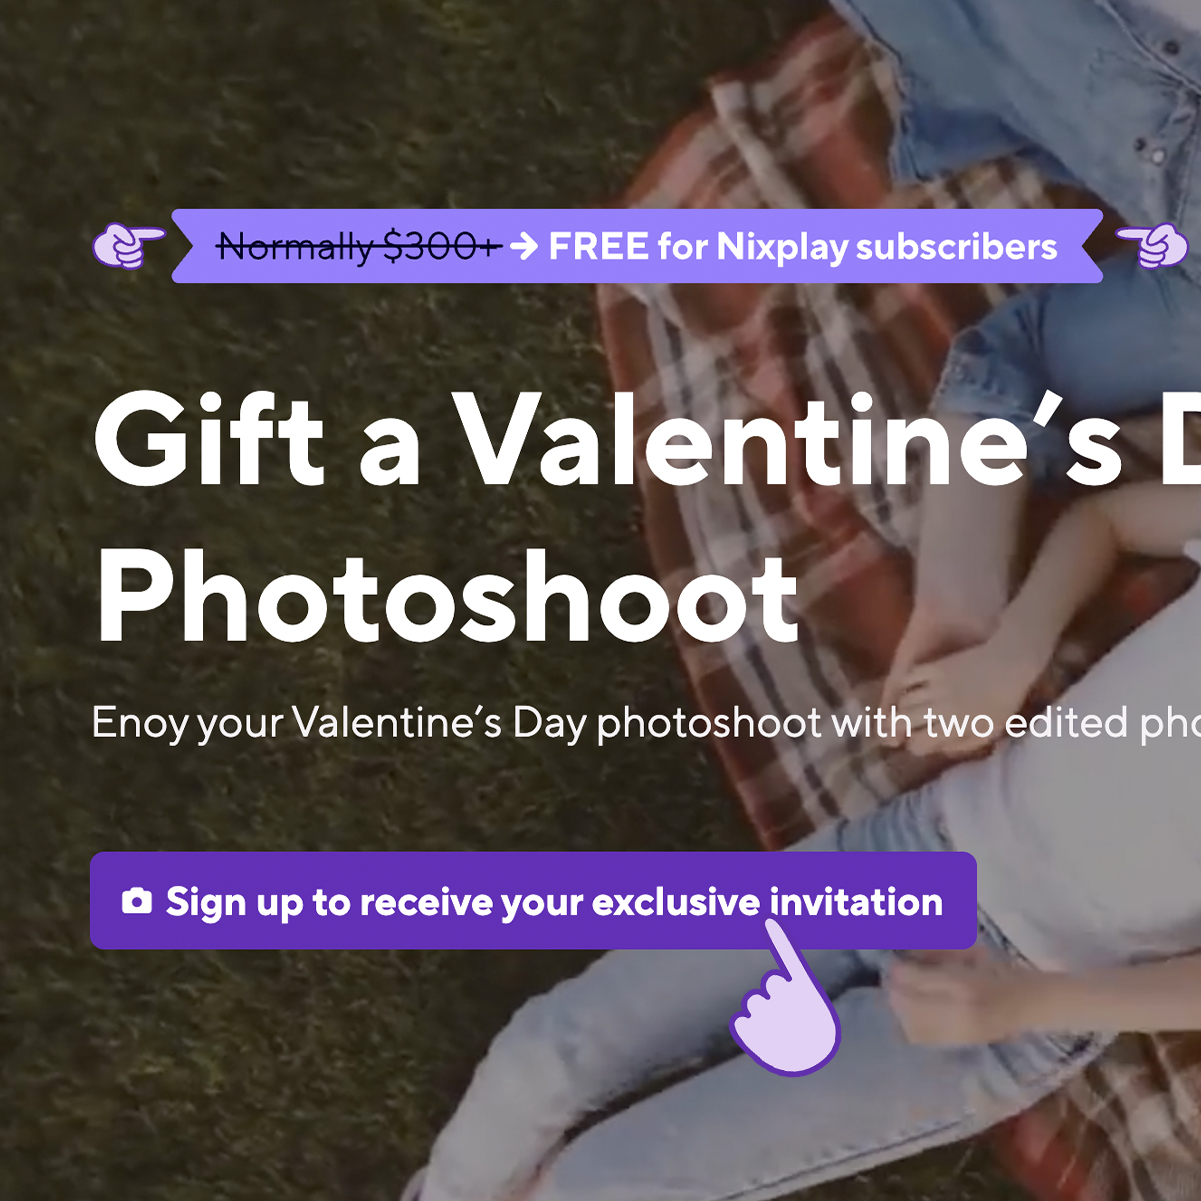Click the arrow icon before the word FREE
This screenshot has width=1201, height=1201.
click(524, 246)
